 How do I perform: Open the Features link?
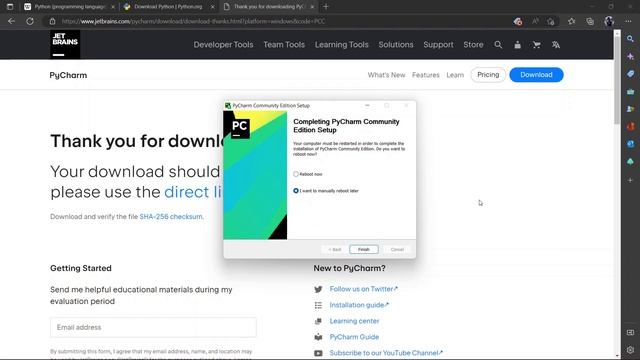[426, 75]
